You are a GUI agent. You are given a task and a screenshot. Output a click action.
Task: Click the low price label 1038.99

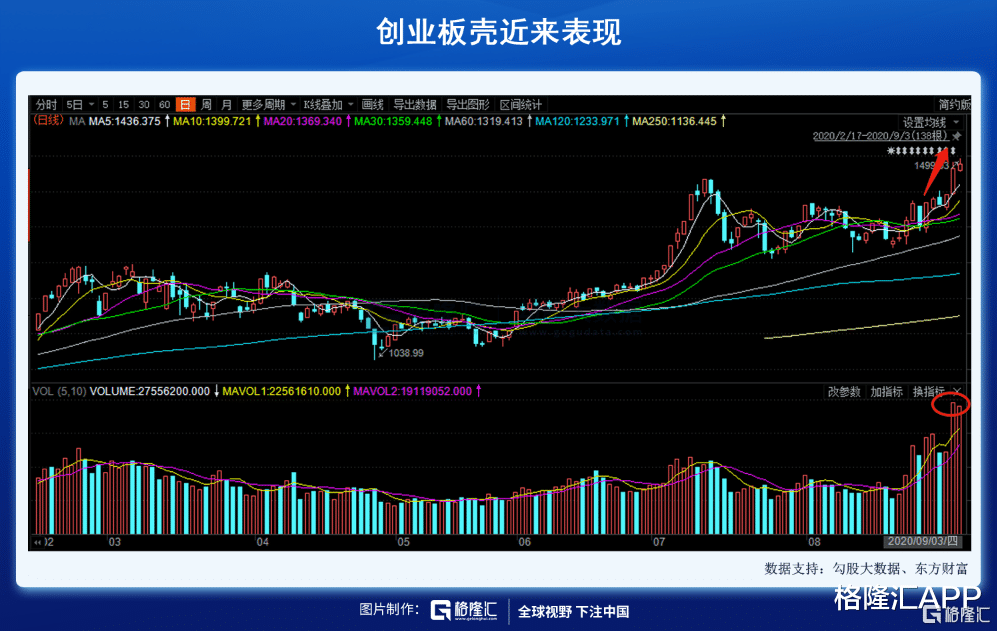click(406, 353)
